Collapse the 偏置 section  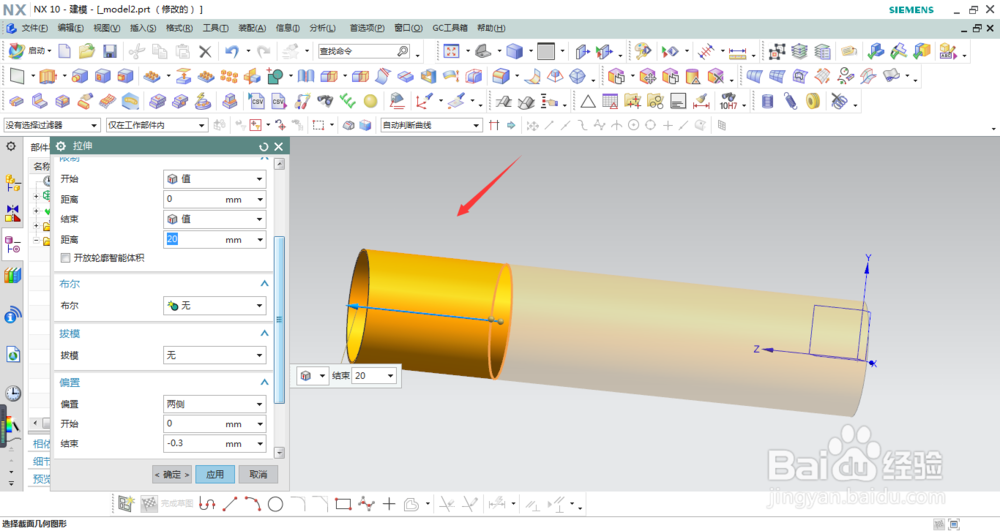264,382
